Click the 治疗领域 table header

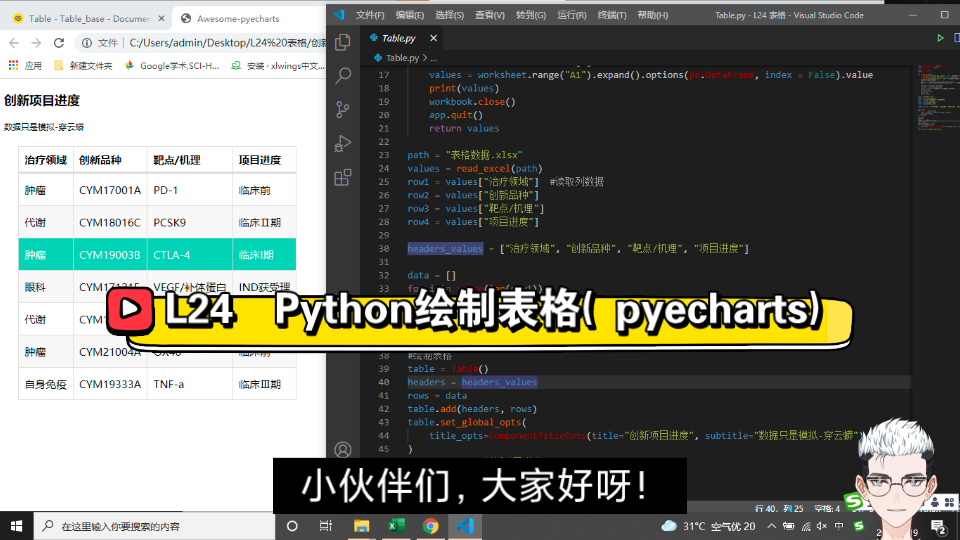pos(45,160)
